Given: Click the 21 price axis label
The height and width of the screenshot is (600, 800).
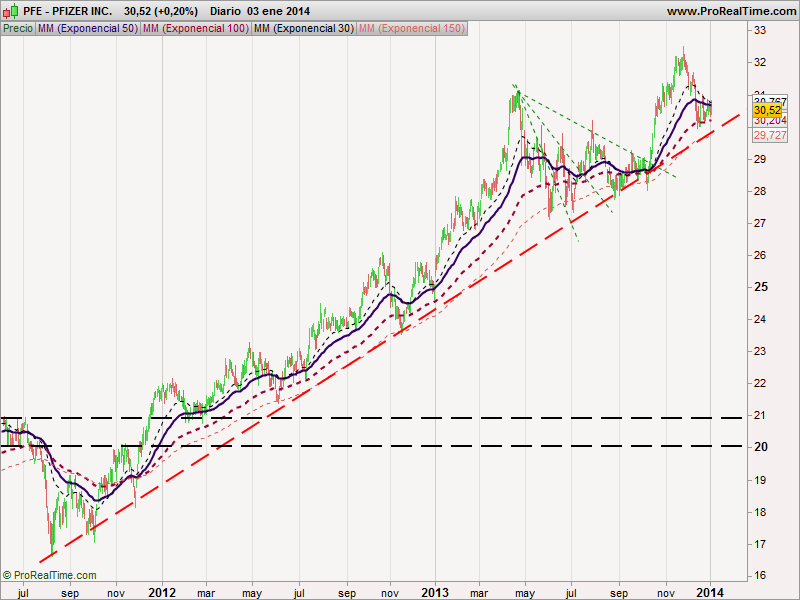Looking at the screenshot, I should [760, 415].
